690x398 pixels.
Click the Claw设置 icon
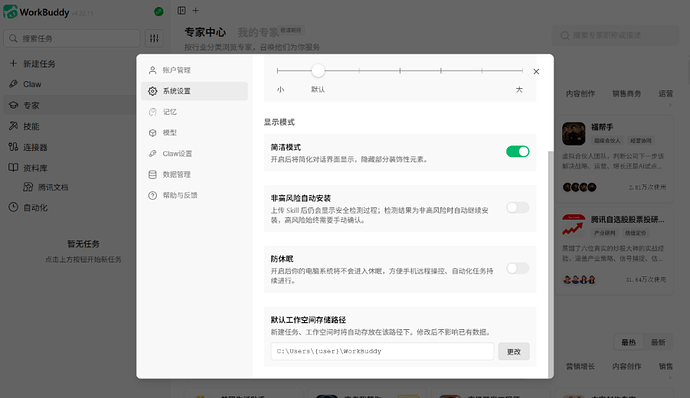click(152, 154)
